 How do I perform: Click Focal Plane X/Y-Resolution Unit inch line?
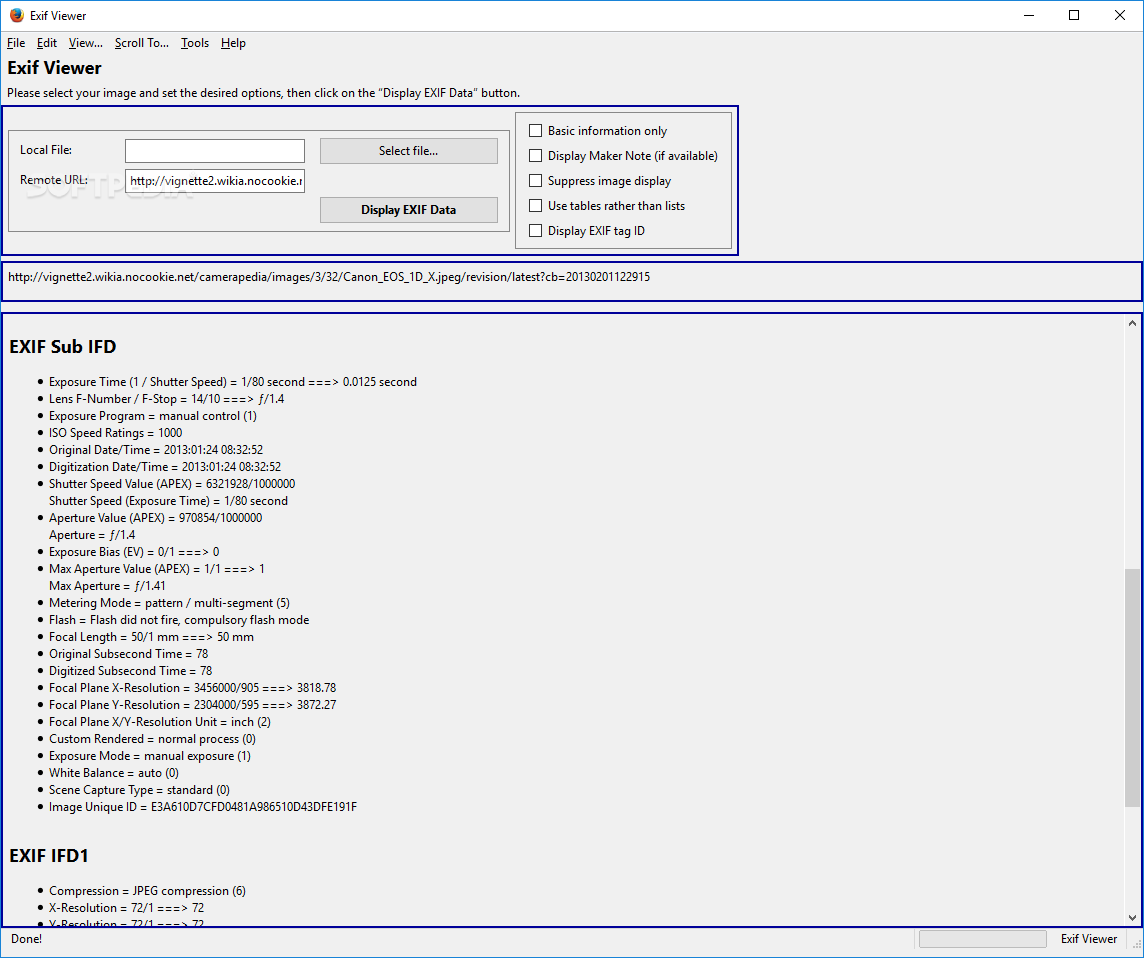(x=160, y=722)
